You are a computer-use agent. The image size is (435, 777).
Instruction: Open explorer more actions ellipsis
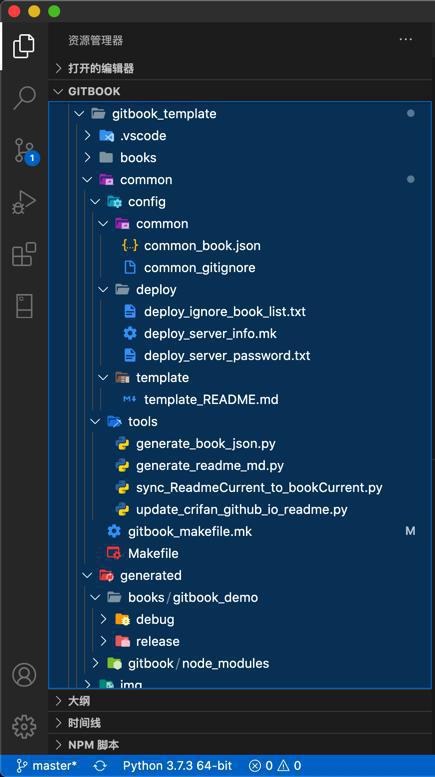pos(406,40)
